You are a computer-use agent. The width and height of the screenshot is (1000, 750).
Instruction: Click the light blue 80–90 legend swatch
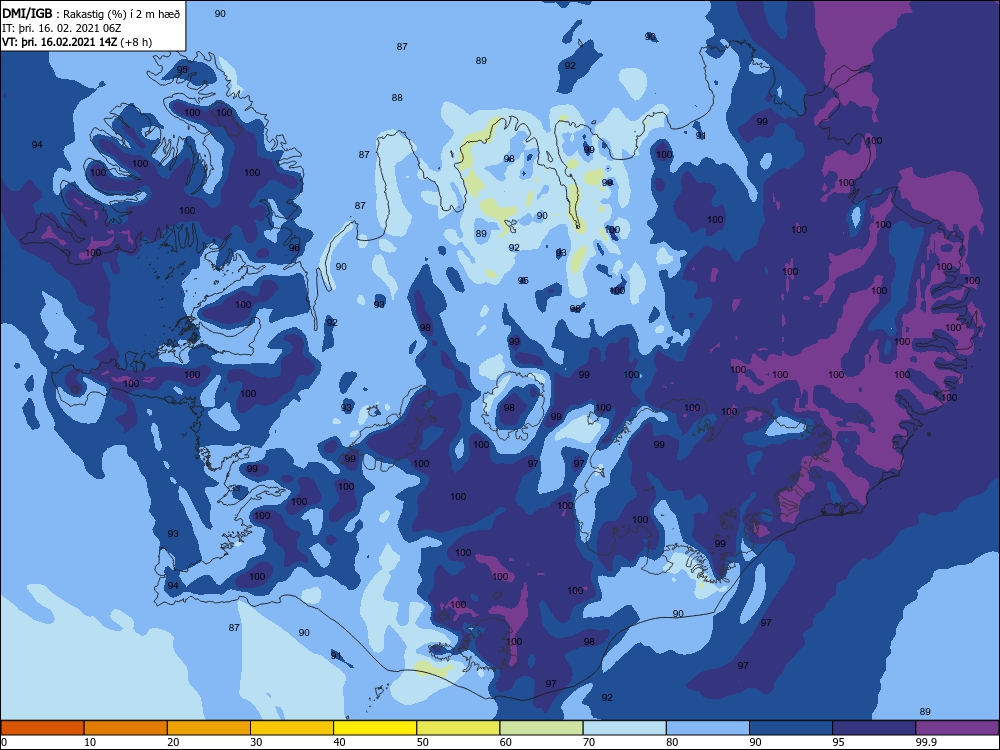(708, 728)
